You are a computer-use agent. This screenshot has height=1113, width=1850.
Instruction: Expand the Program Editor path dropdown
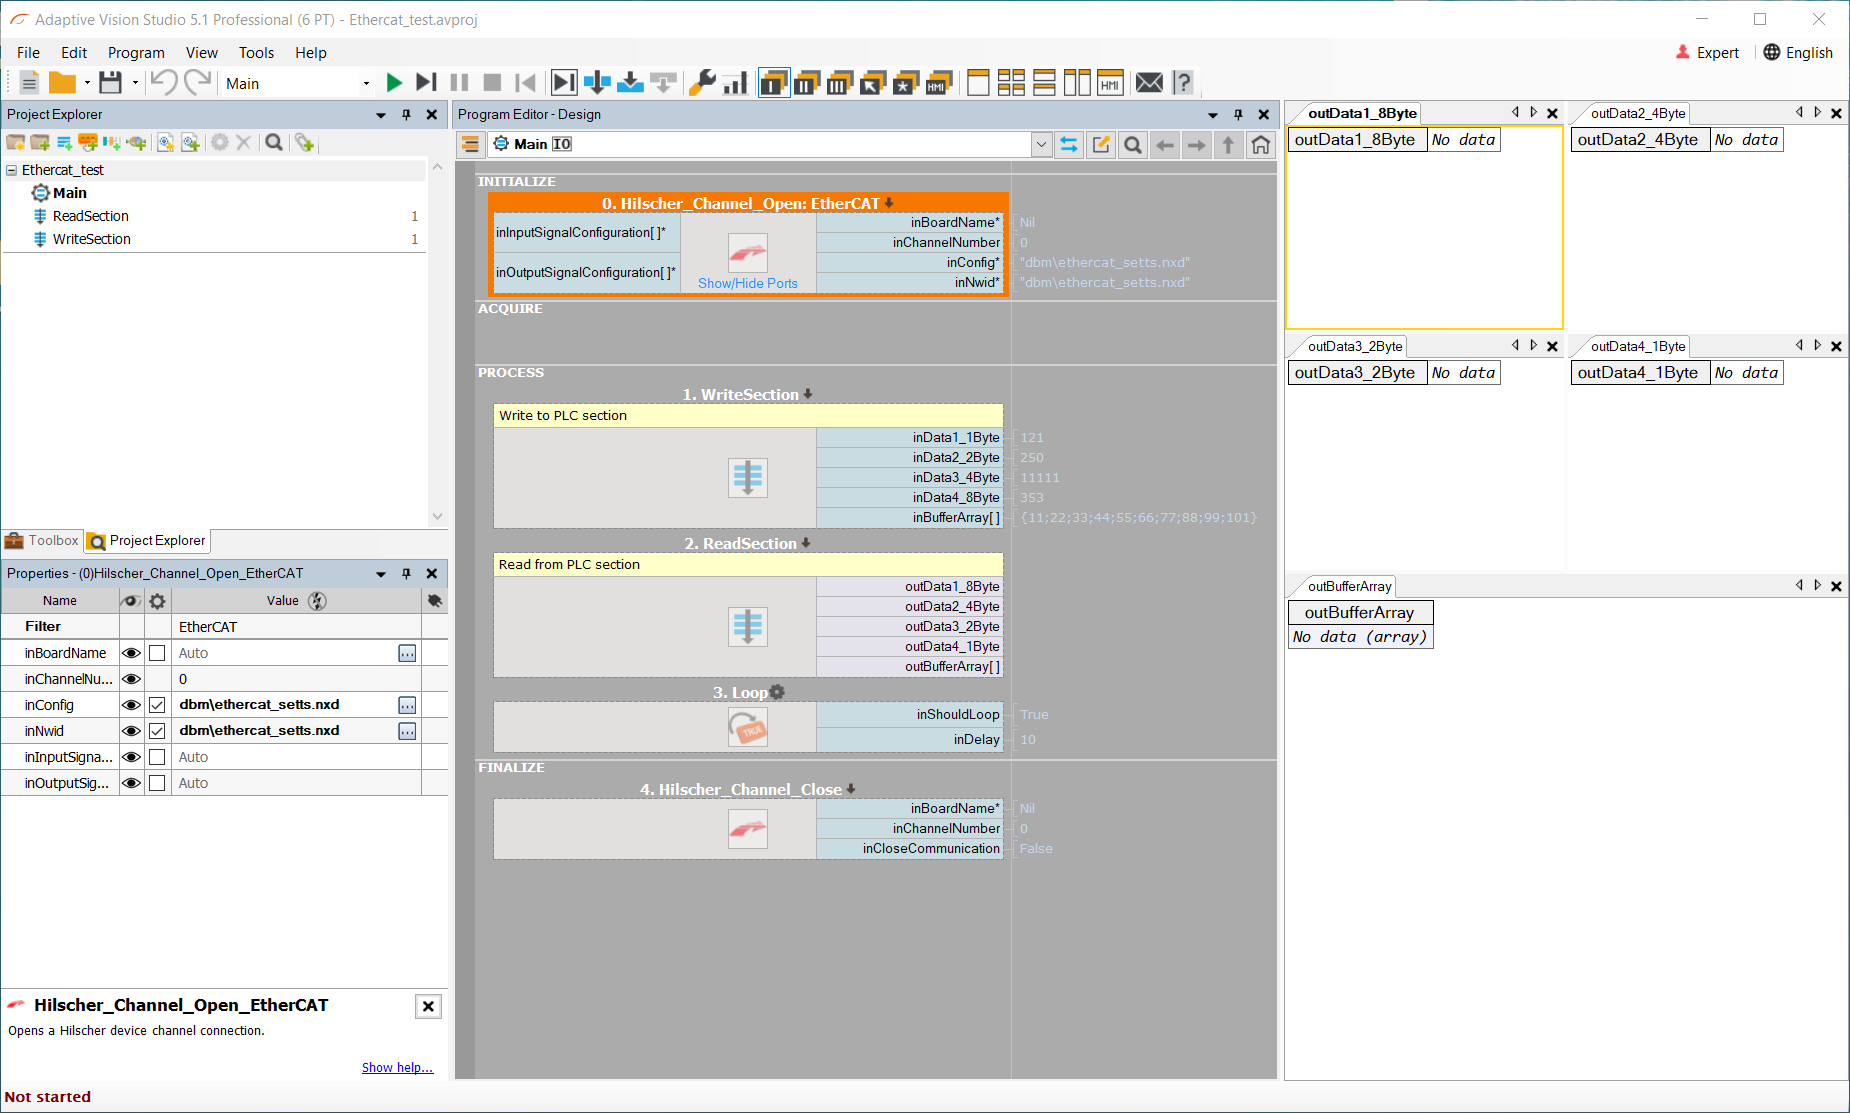pos(1041,145)
